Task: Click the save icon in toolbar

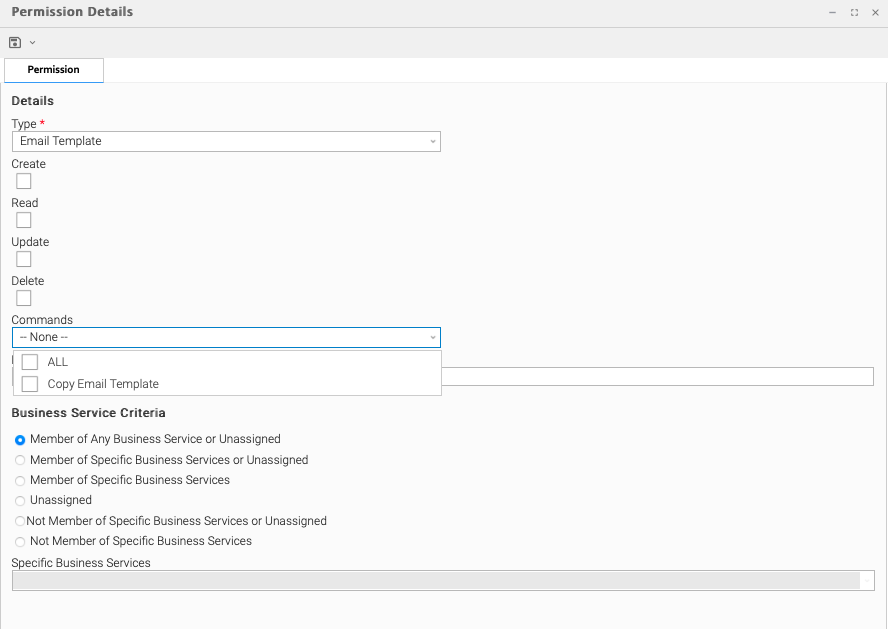Action: click(15, 43)
